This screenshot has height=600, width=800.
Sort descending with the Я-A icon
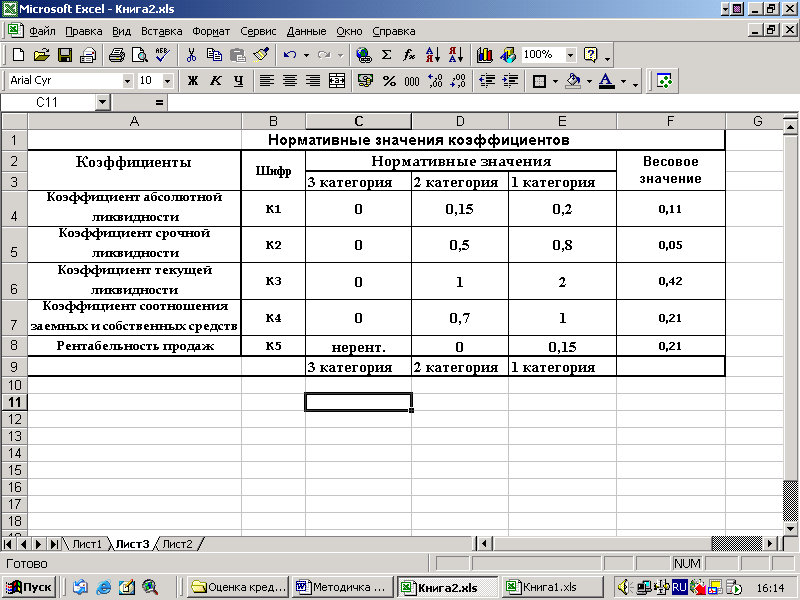pyautogui.click(x=456, y=55)
